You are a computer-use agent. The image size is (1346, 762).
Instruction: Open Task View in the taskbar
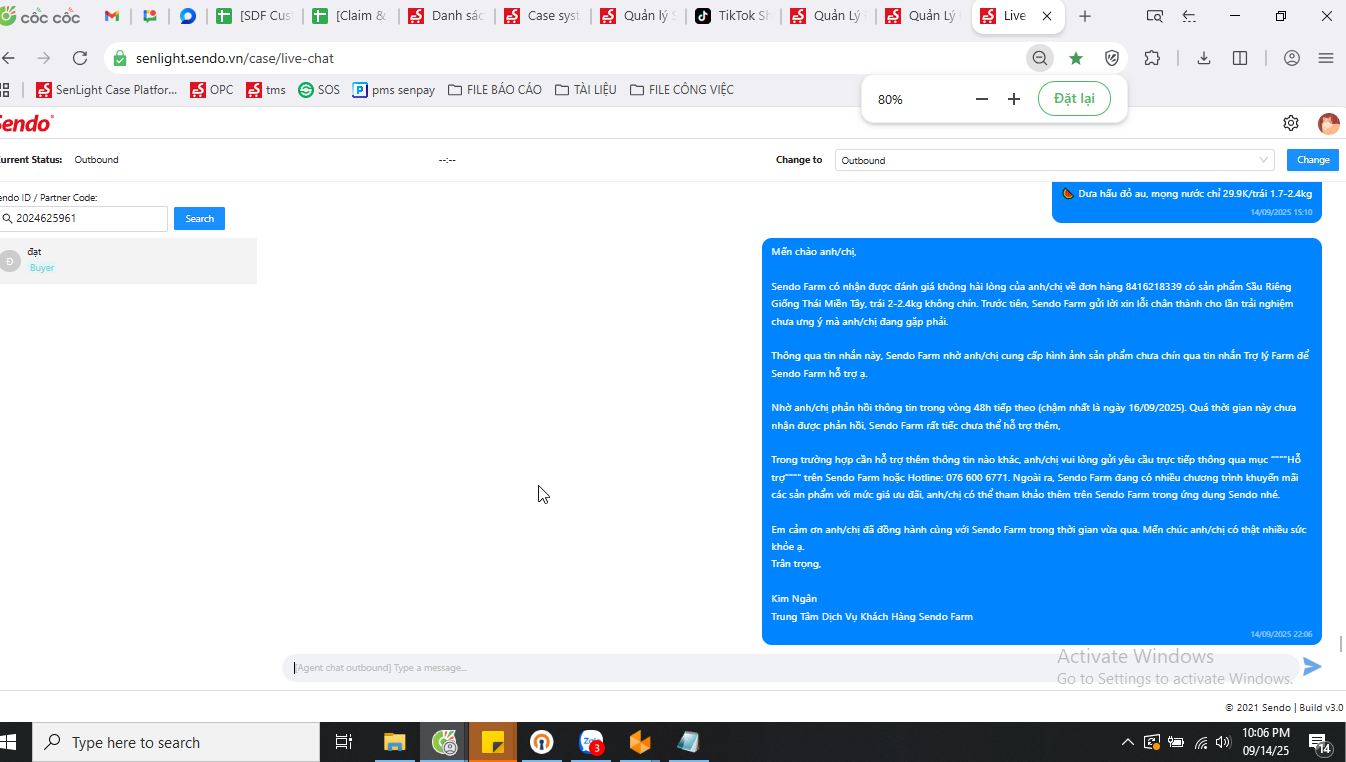point(343,742)
